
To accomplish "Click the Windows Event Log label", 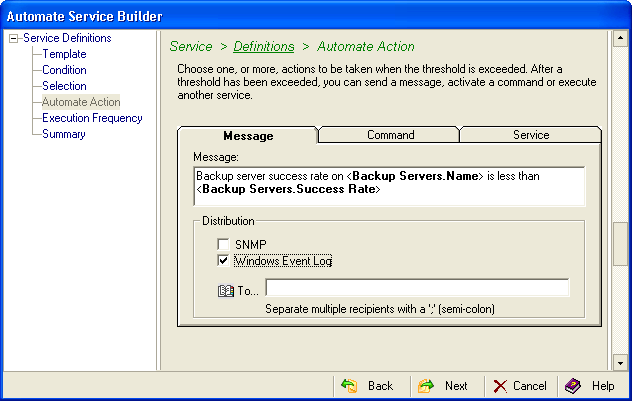I will pyautogui.click(x=283, y=261).
